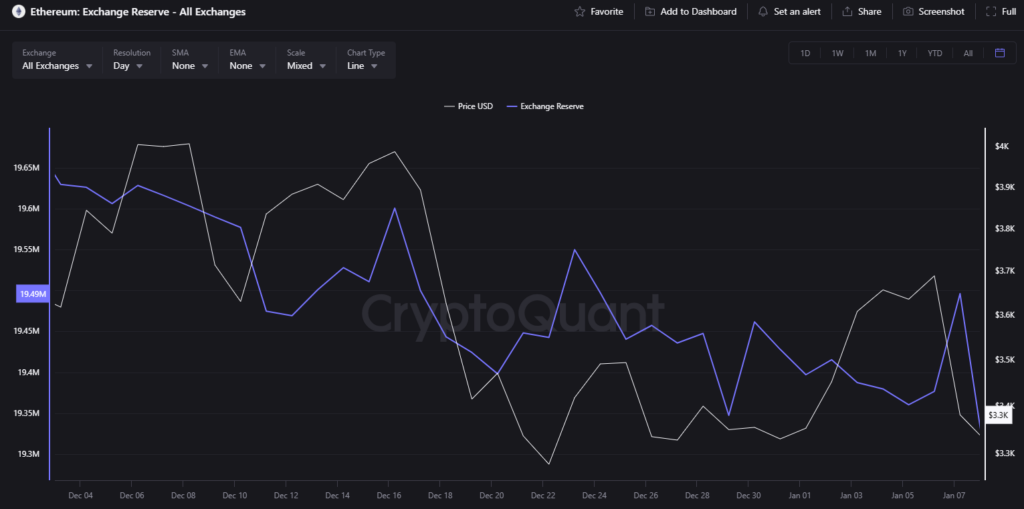Viewport: 1024px width, 509px height.
Task: Click the 19.3M y-axis label
Action: pos(27,454)
